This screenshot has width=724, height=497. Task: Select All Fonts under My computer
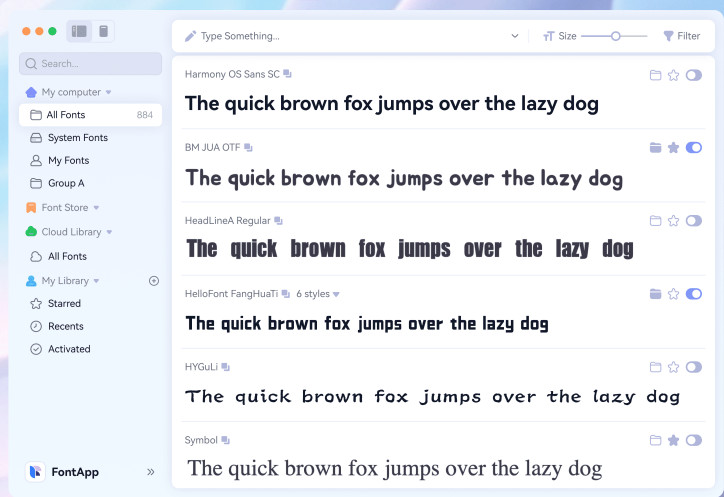click(x=90, y=115)
